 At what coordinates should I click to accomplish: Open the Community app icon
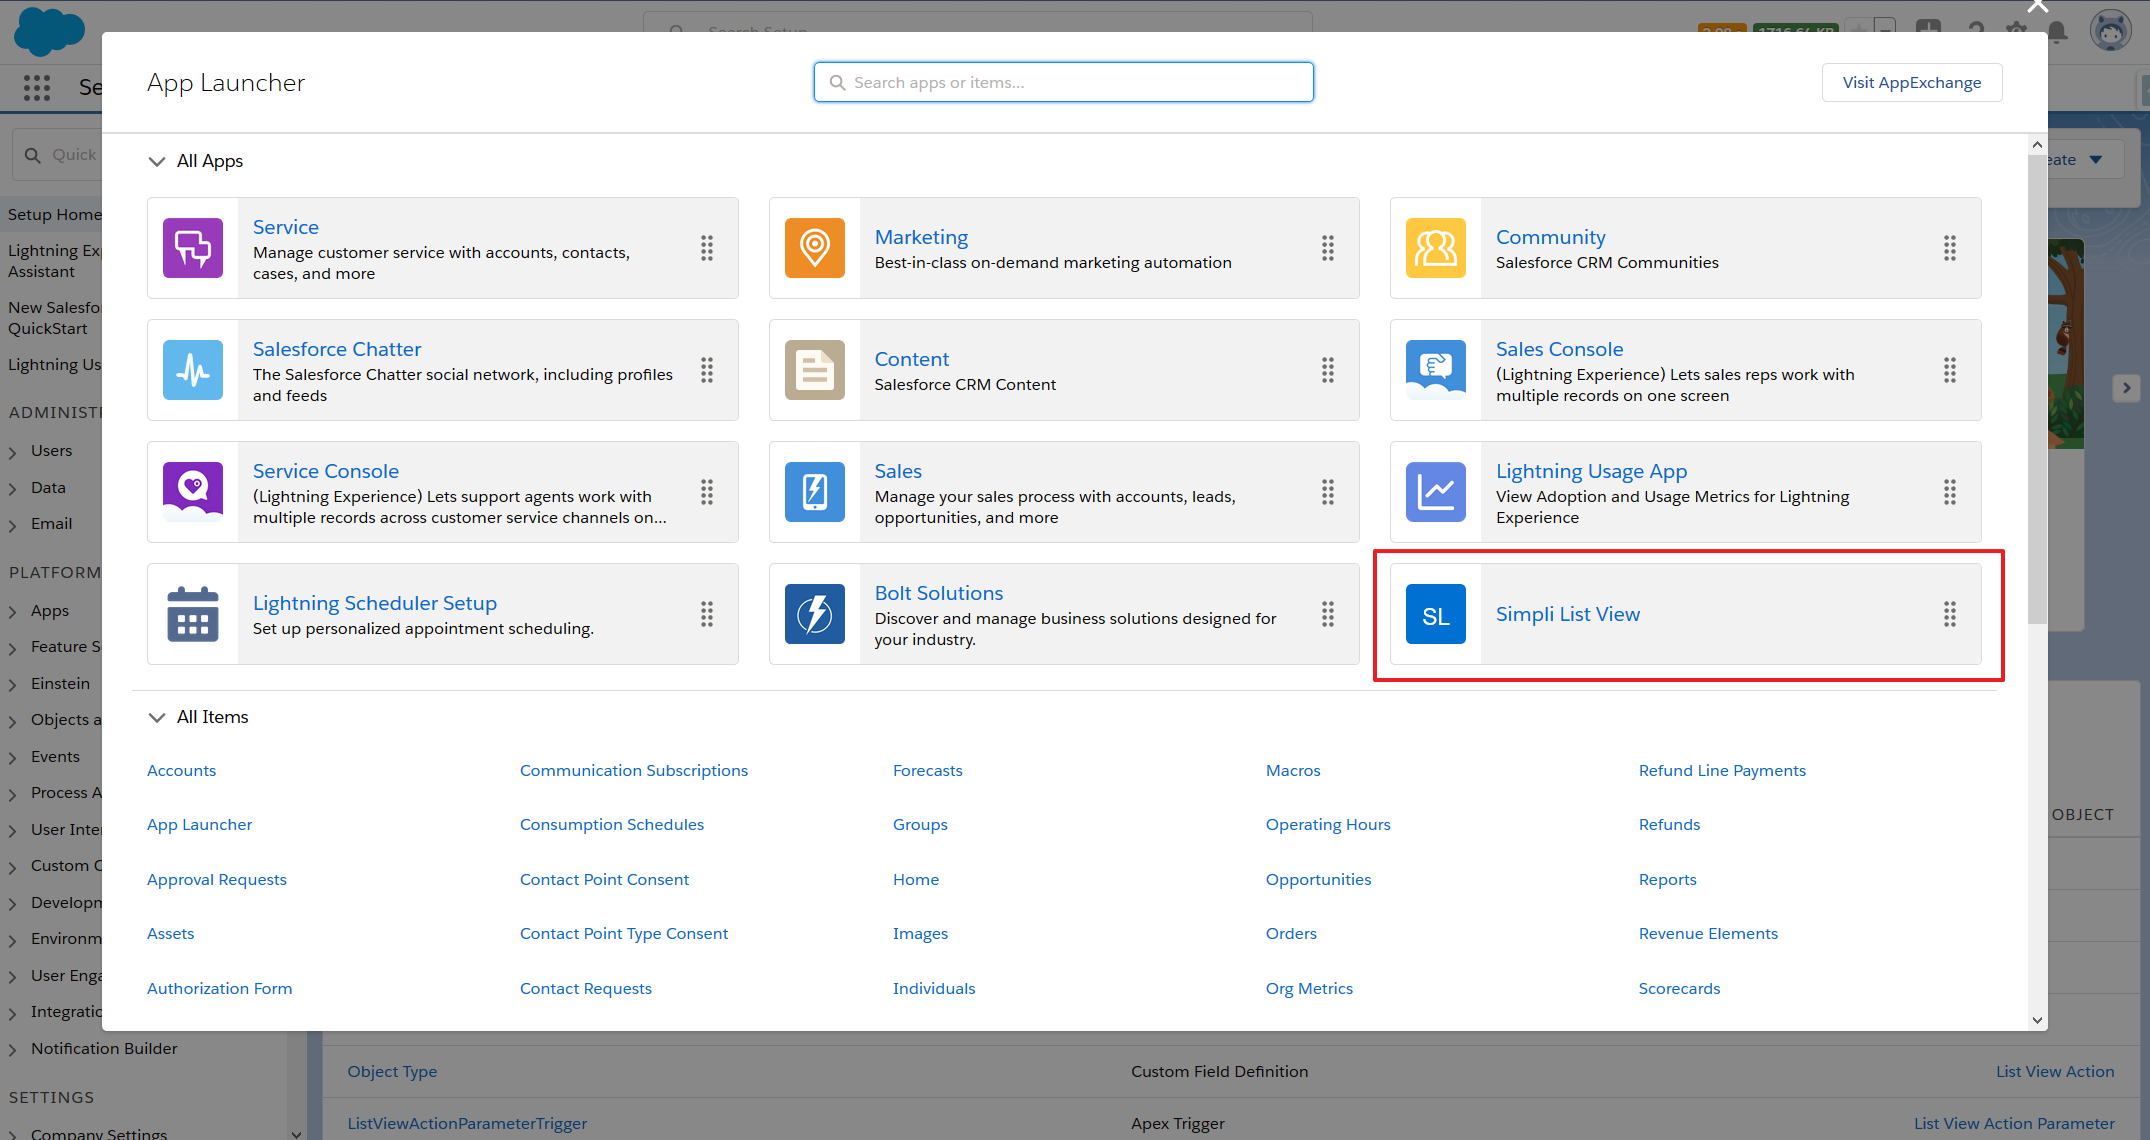coord(1436,248)
